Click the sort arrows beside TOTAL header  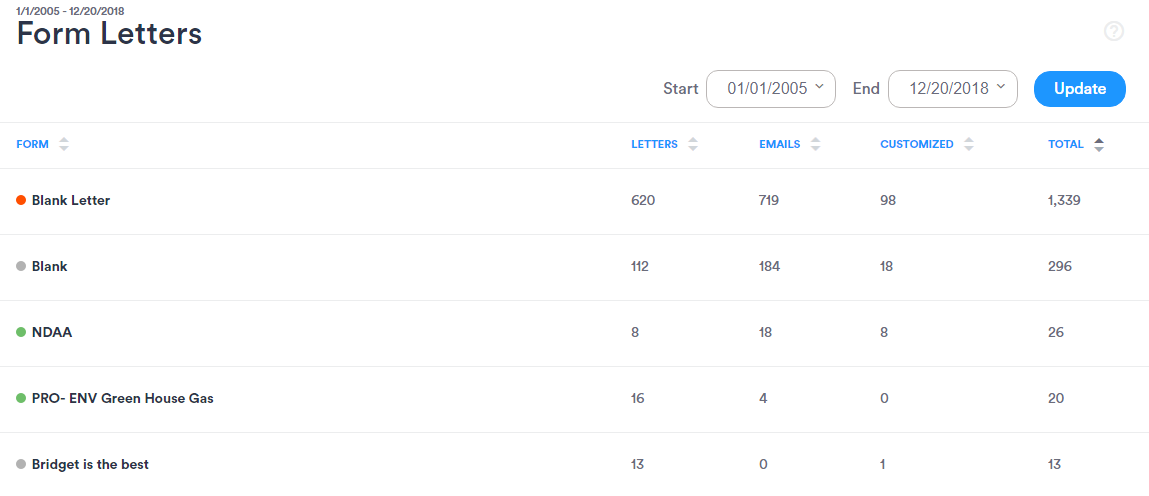1099,144
